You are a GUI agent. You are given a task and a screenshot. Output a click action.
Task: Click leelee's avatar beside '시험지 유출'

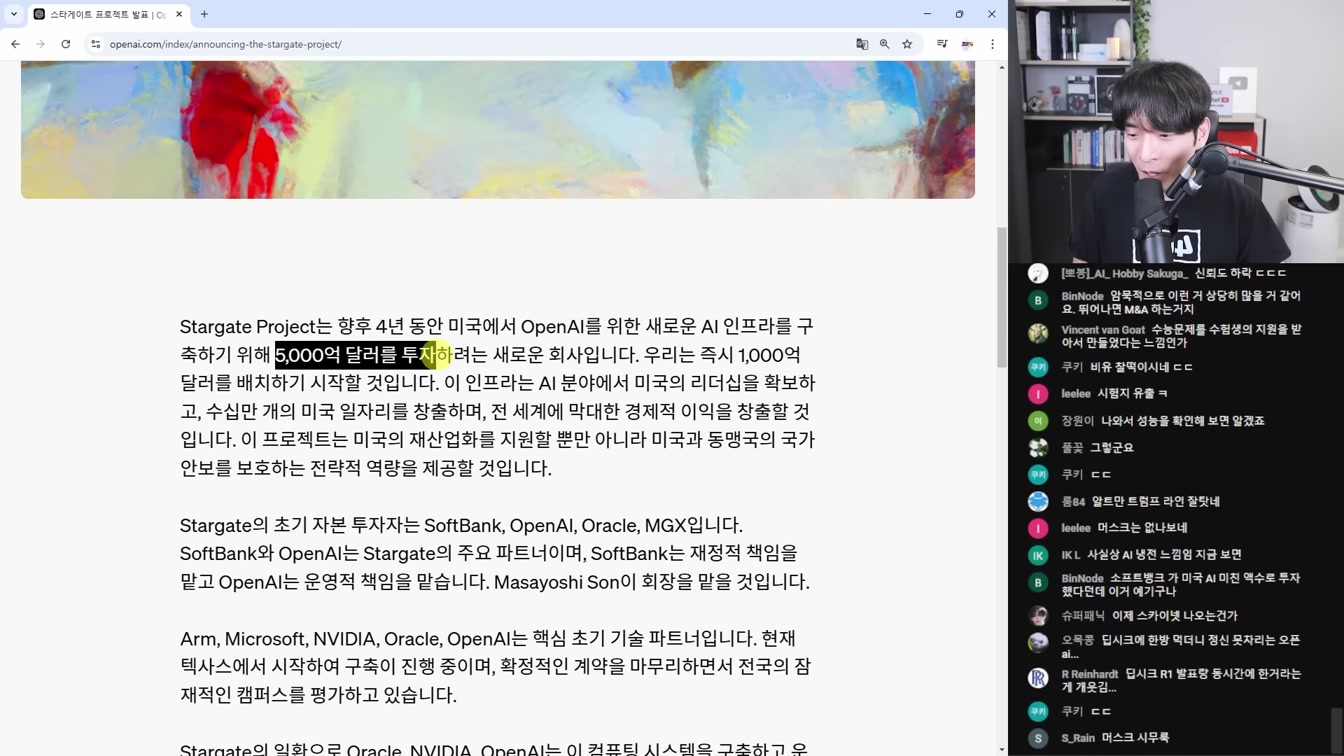[x=1038, y=394]
